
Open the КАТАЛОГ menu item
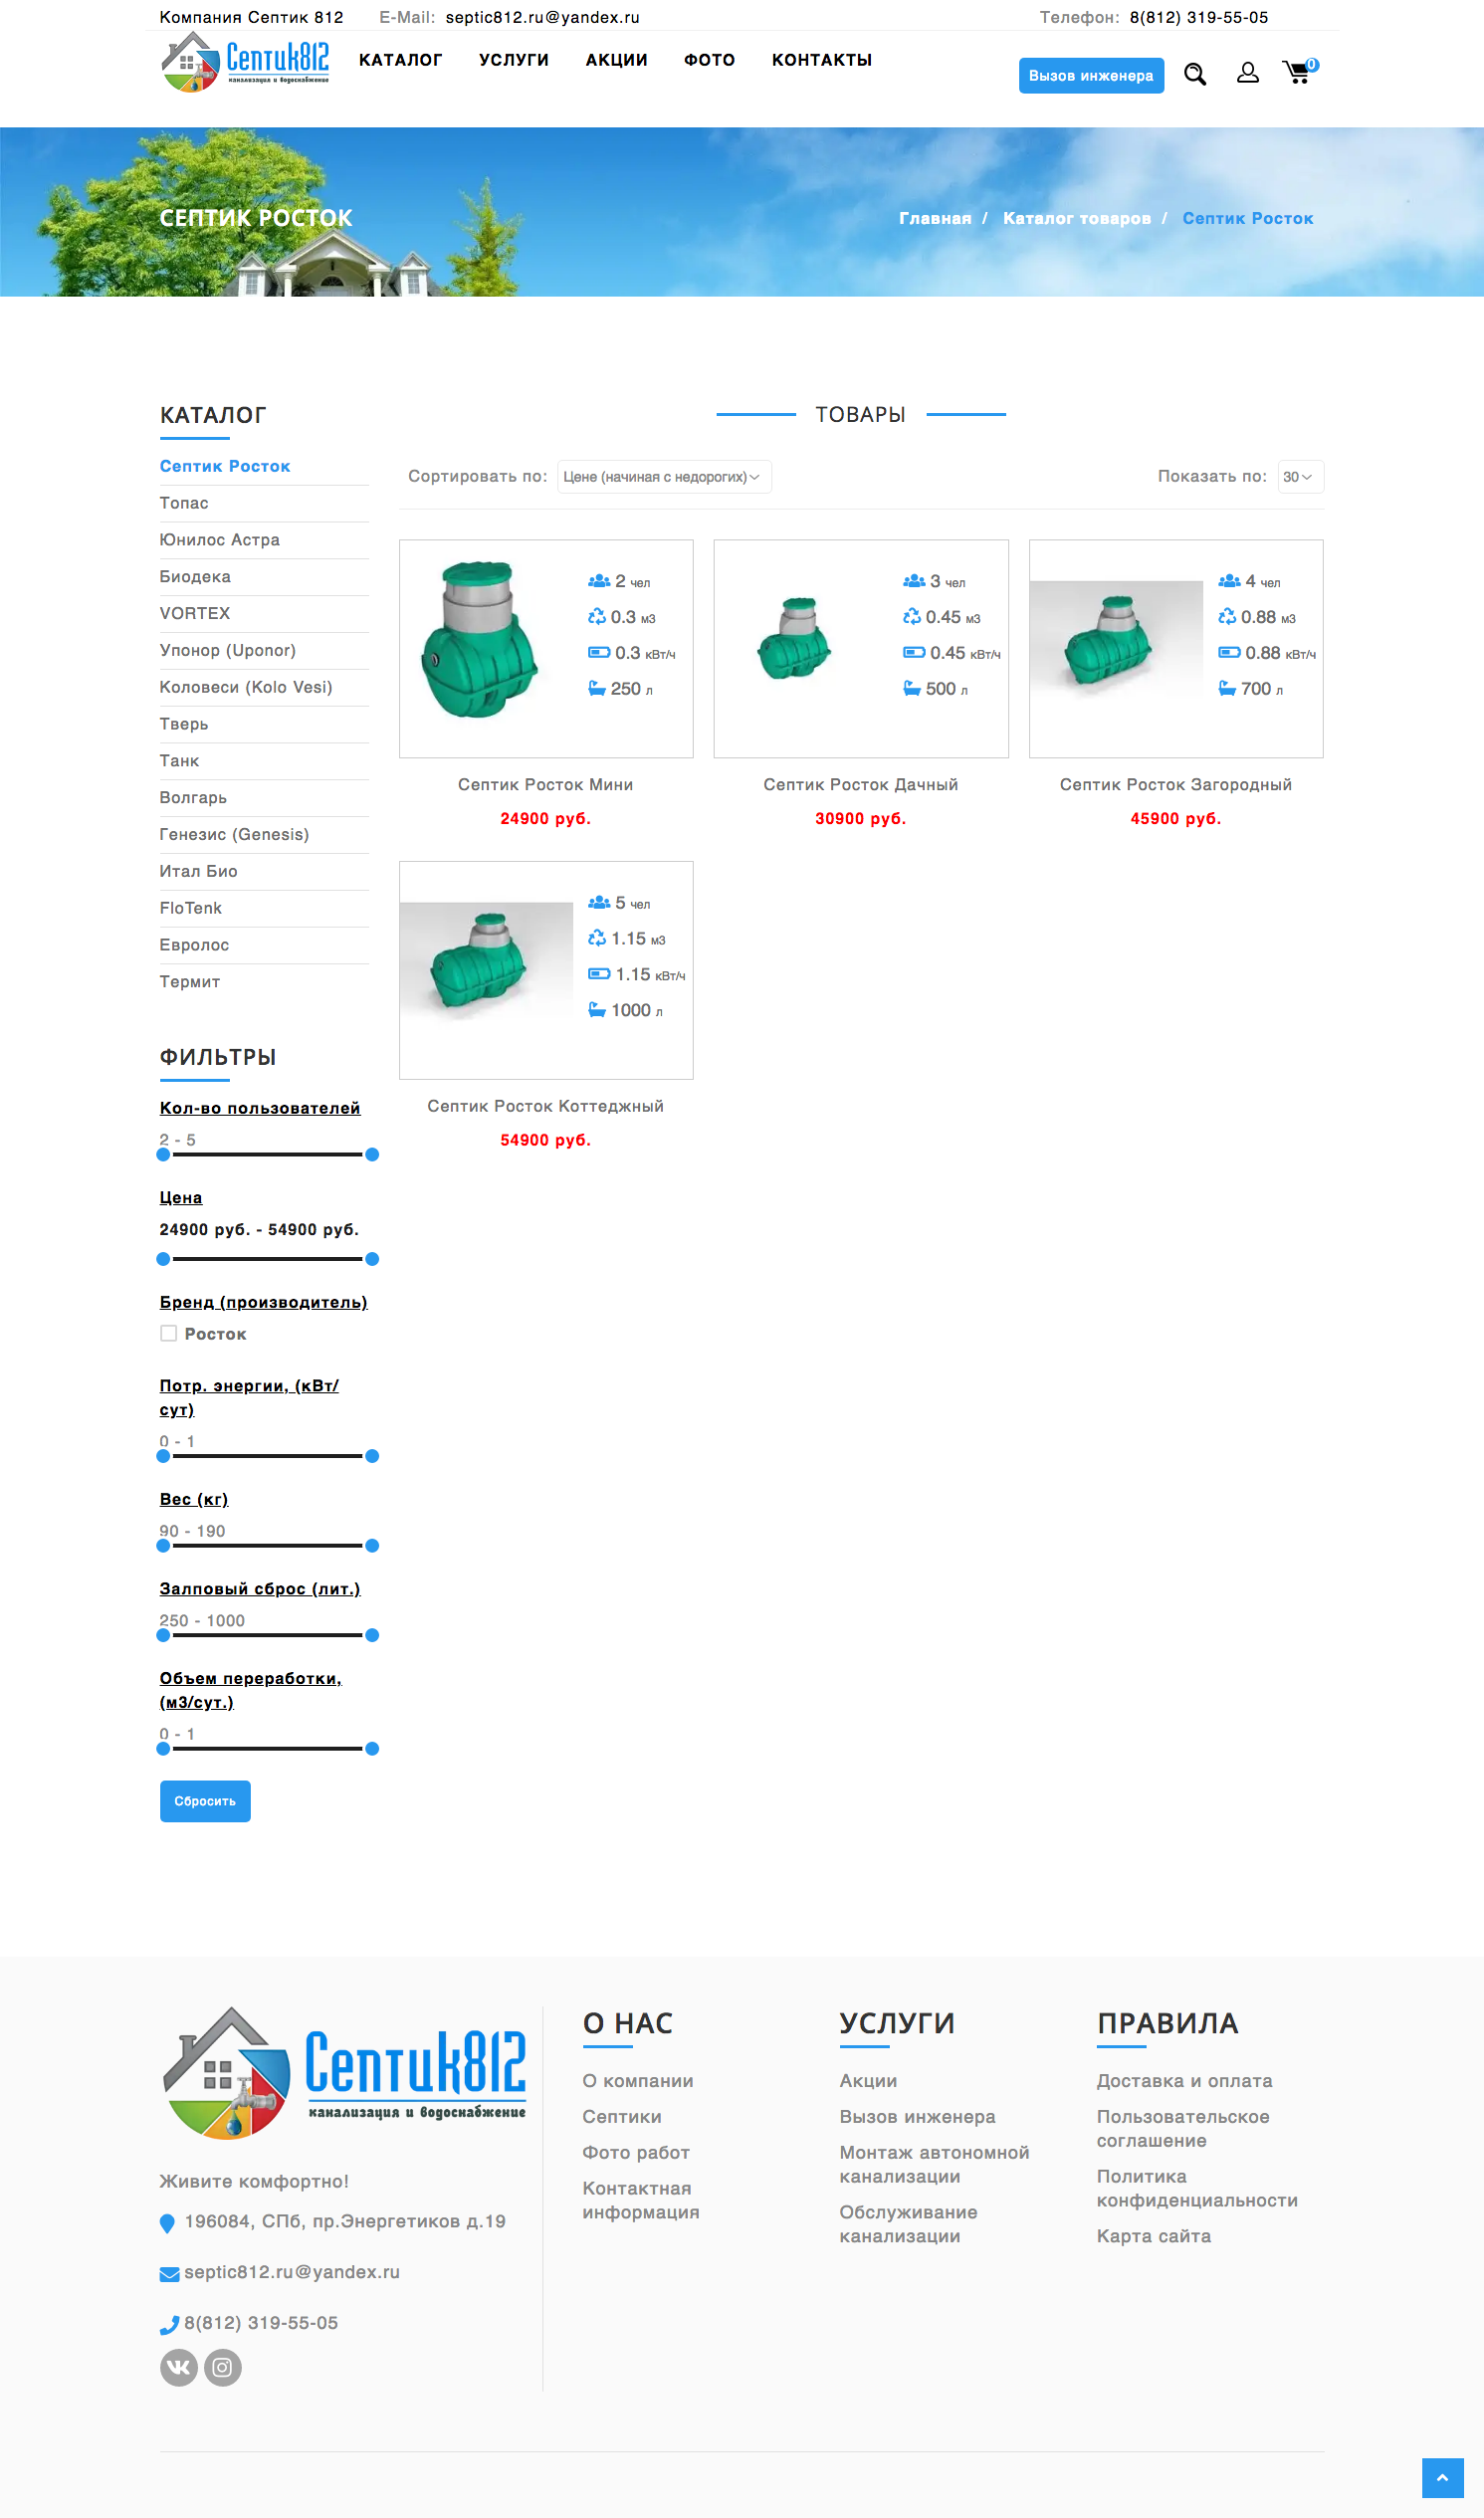coord(400,60)
